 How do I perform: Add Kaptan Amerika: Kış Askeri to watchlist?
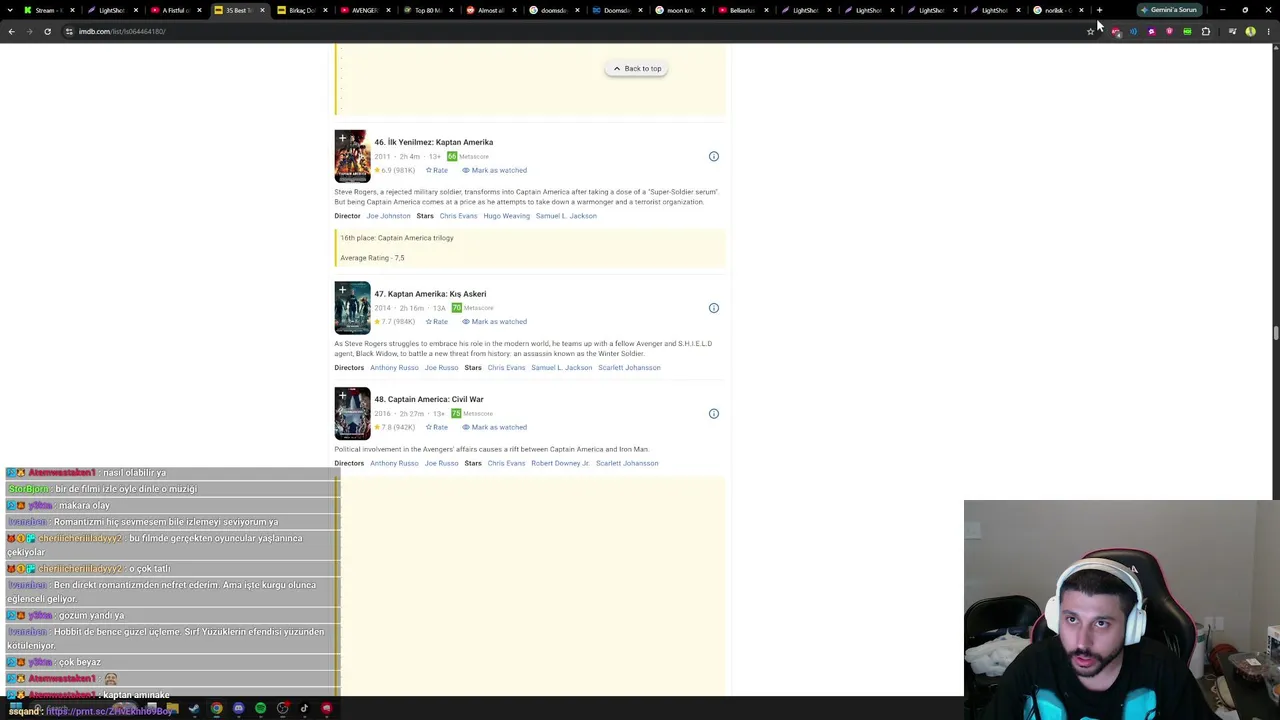(x=342, y=290)
